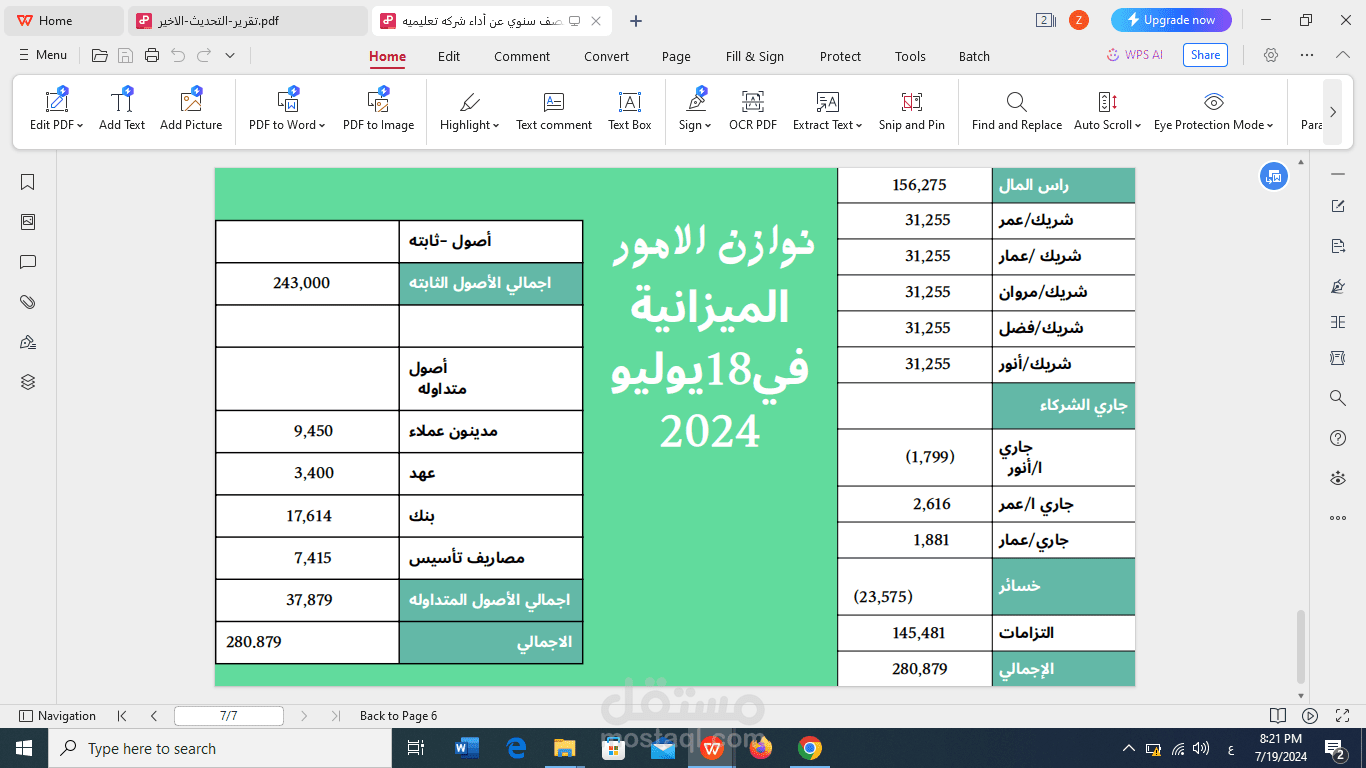Start PDF to Image conversion
The width and height of the screenshot is (1366, 768).
(378, 110)
